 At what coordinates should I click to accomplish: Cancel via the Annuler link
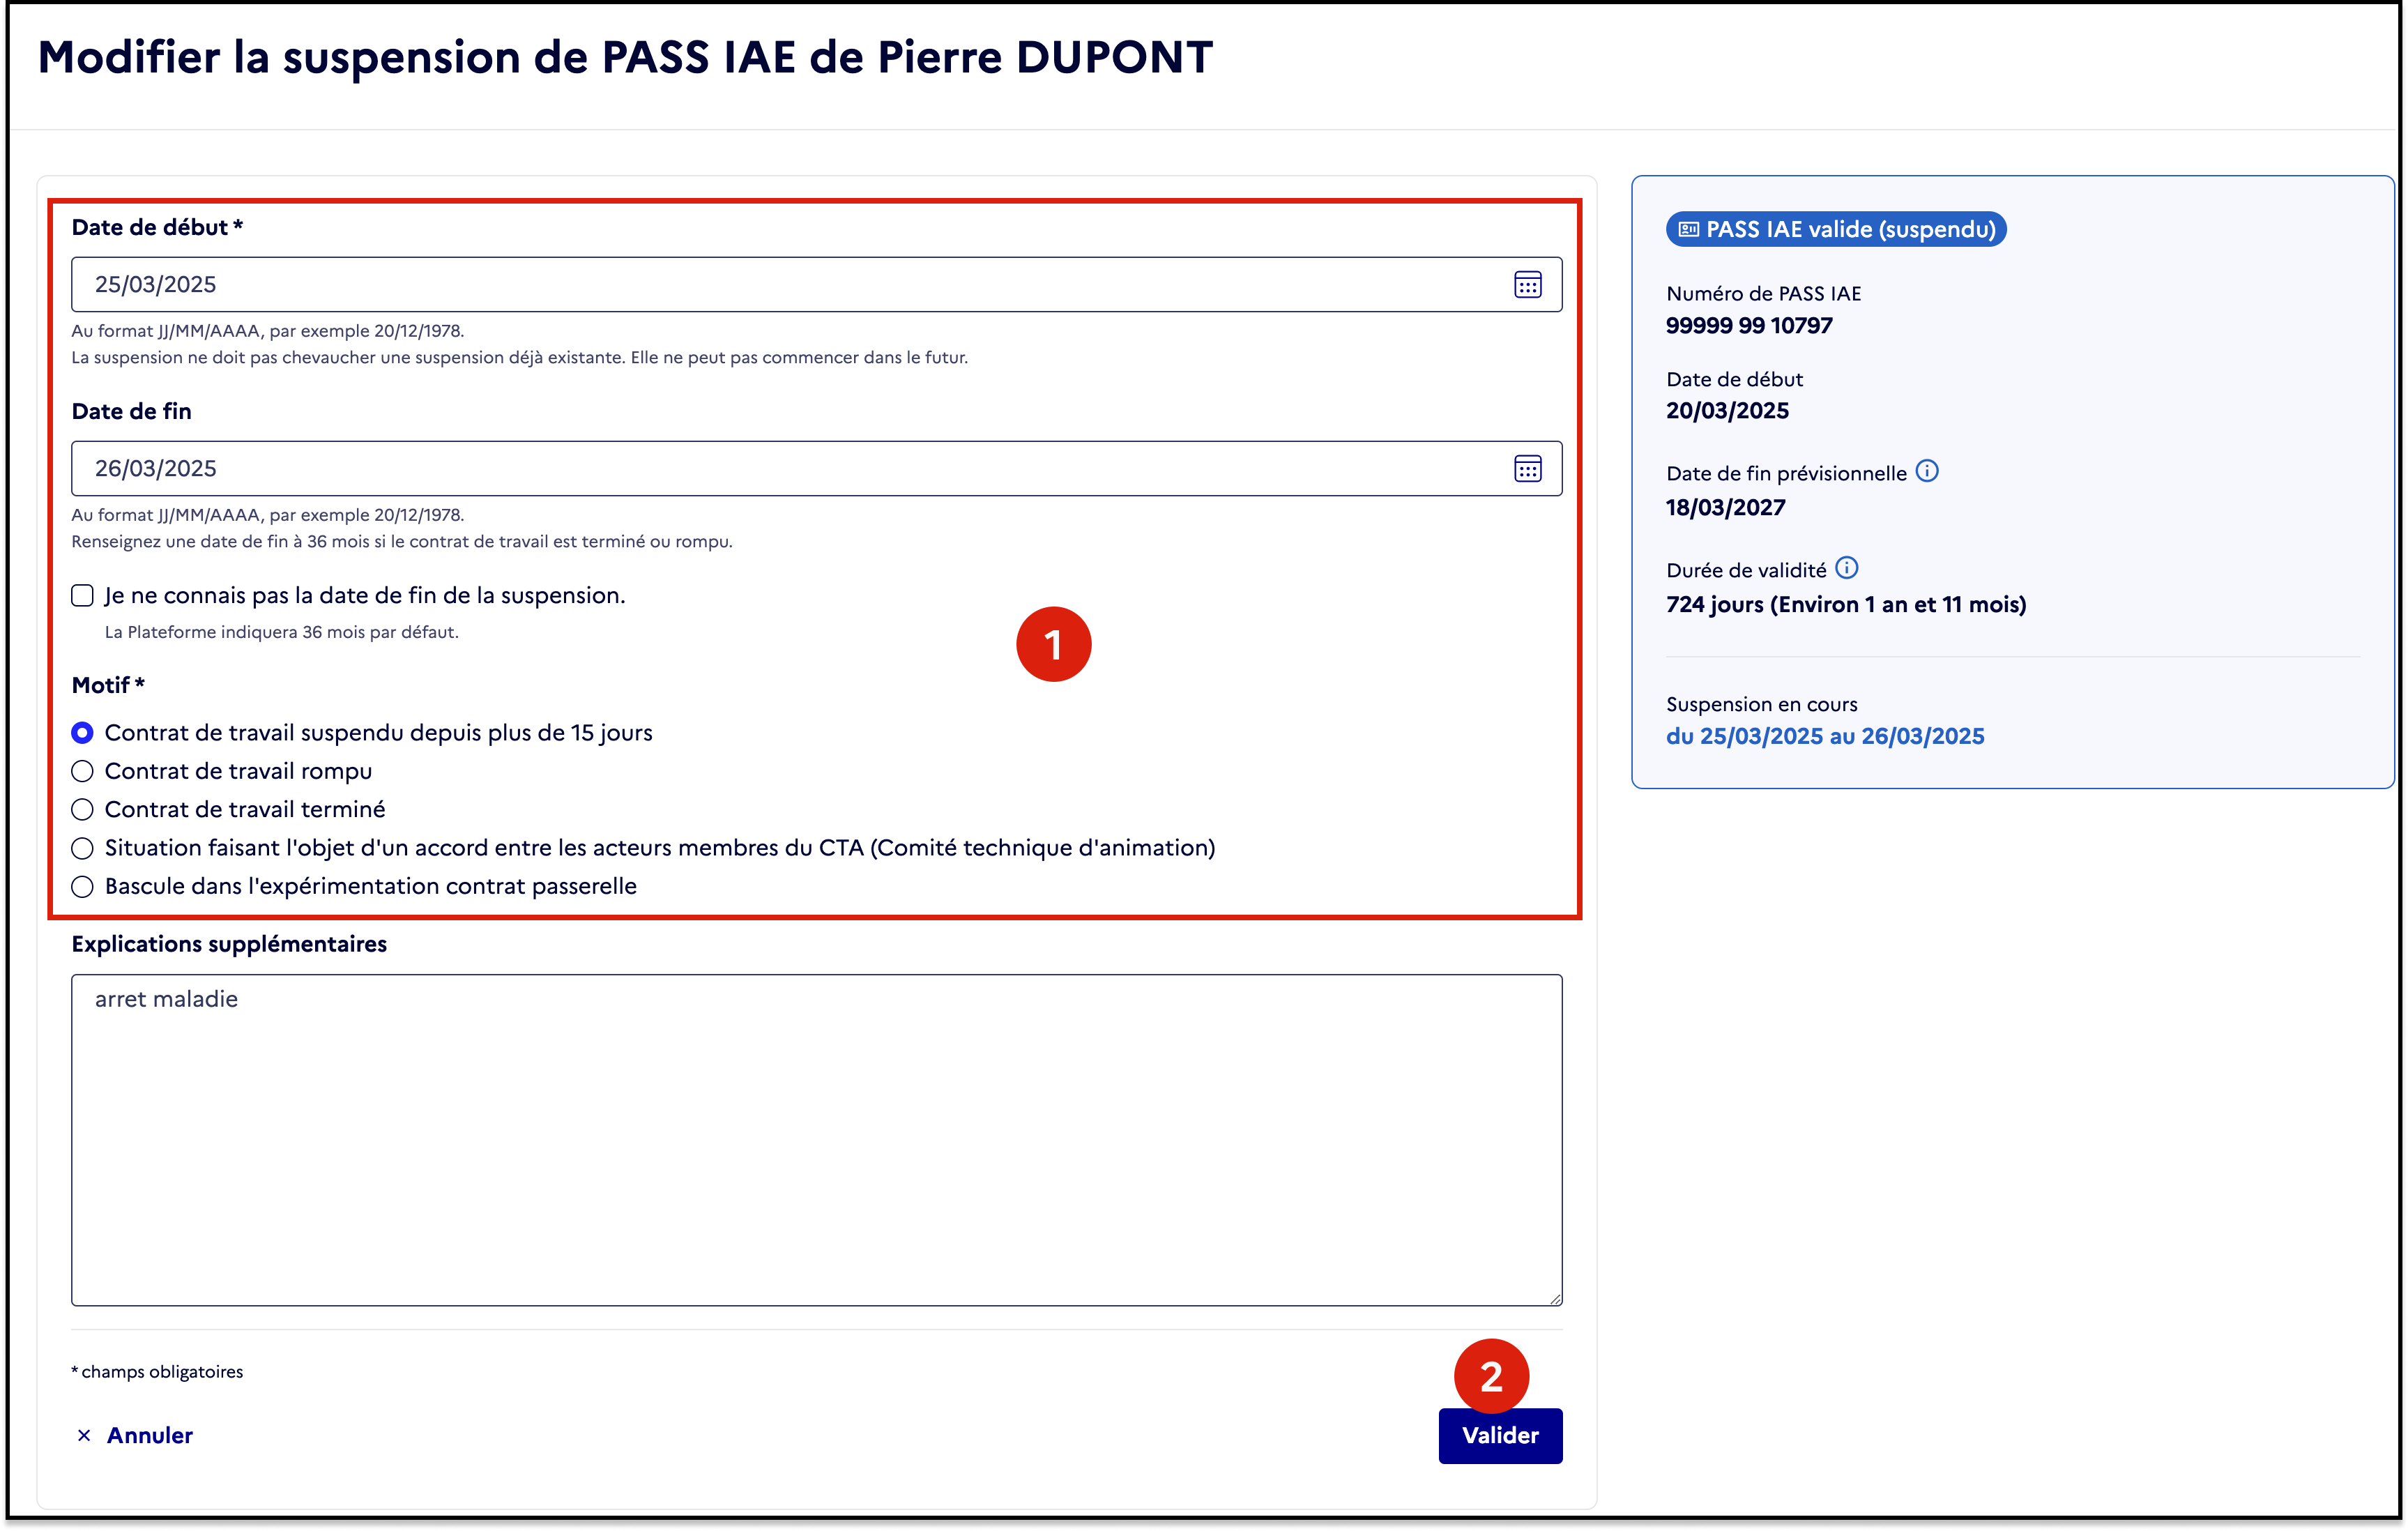click(149, 1435)
